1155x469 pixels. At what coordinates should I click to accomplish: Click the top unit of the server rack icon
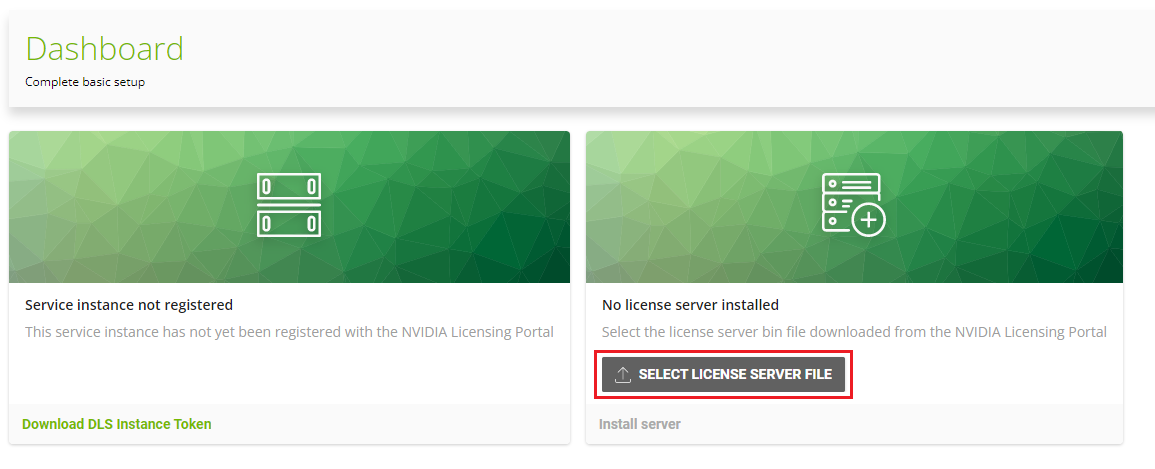[289, 187]
